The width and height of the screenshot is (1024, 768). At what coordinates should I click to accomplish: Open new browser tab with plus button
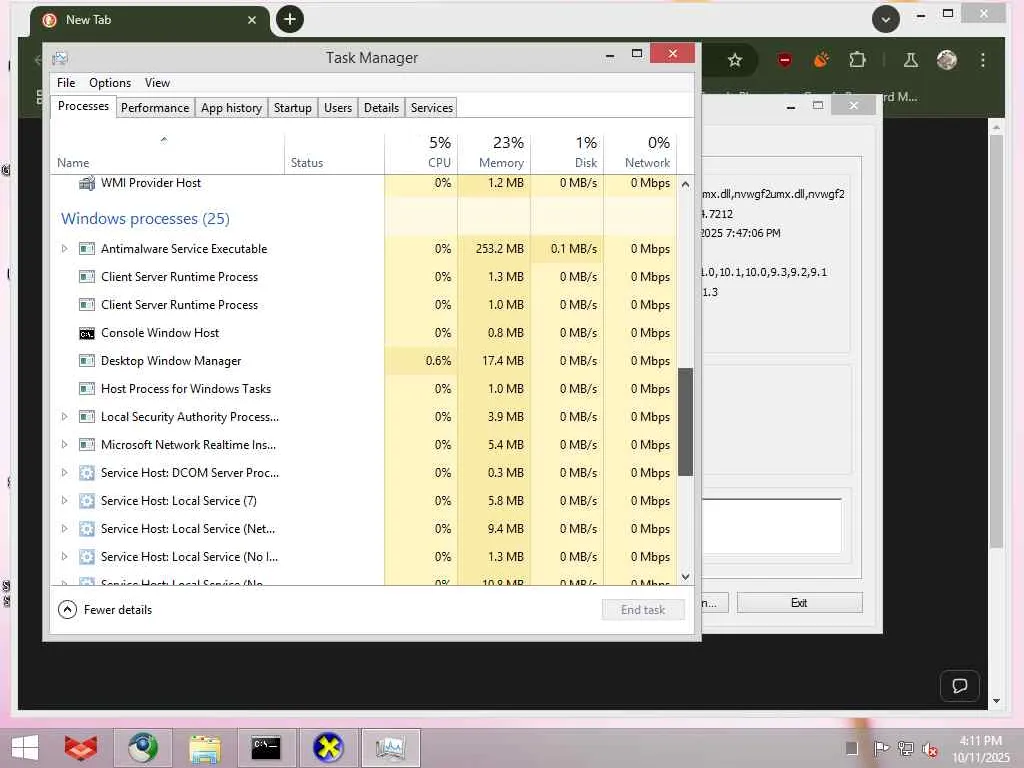pos(290,20)
